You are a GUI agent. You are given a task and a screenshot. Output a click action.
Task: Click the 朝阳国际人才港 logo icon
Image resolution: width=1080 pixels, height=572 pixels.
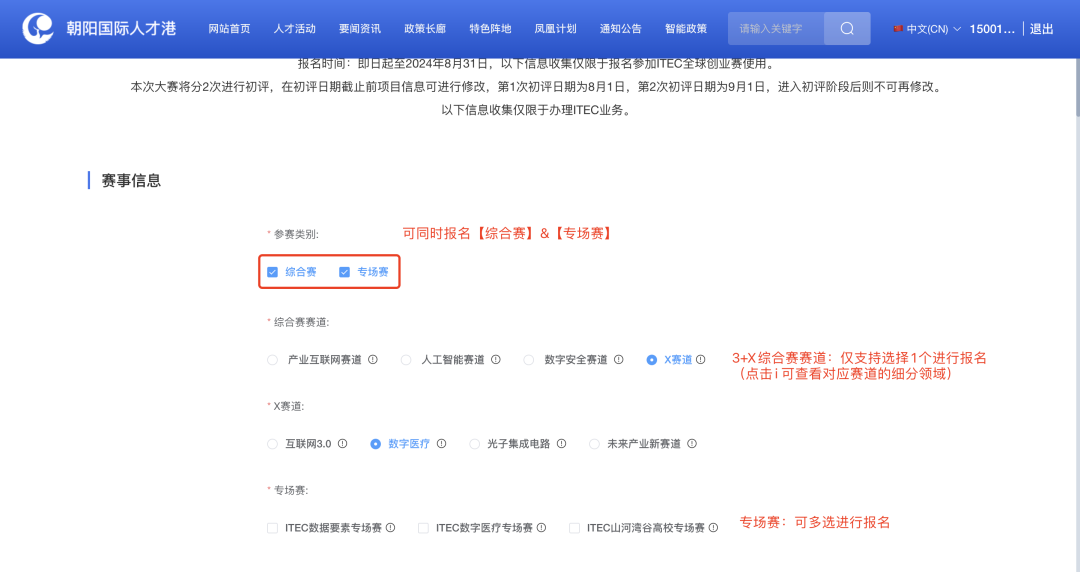coord(40,29)
